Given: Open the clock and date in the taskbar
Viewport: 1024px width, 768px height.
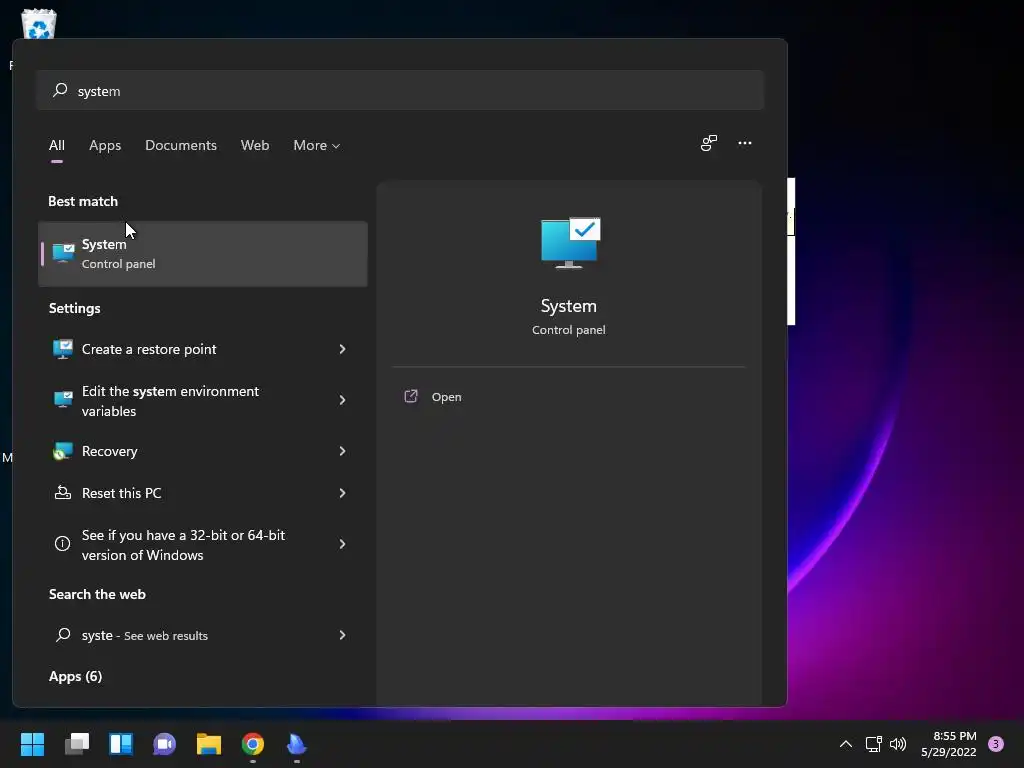Looking at the screenshot, I should click(948, 744).
